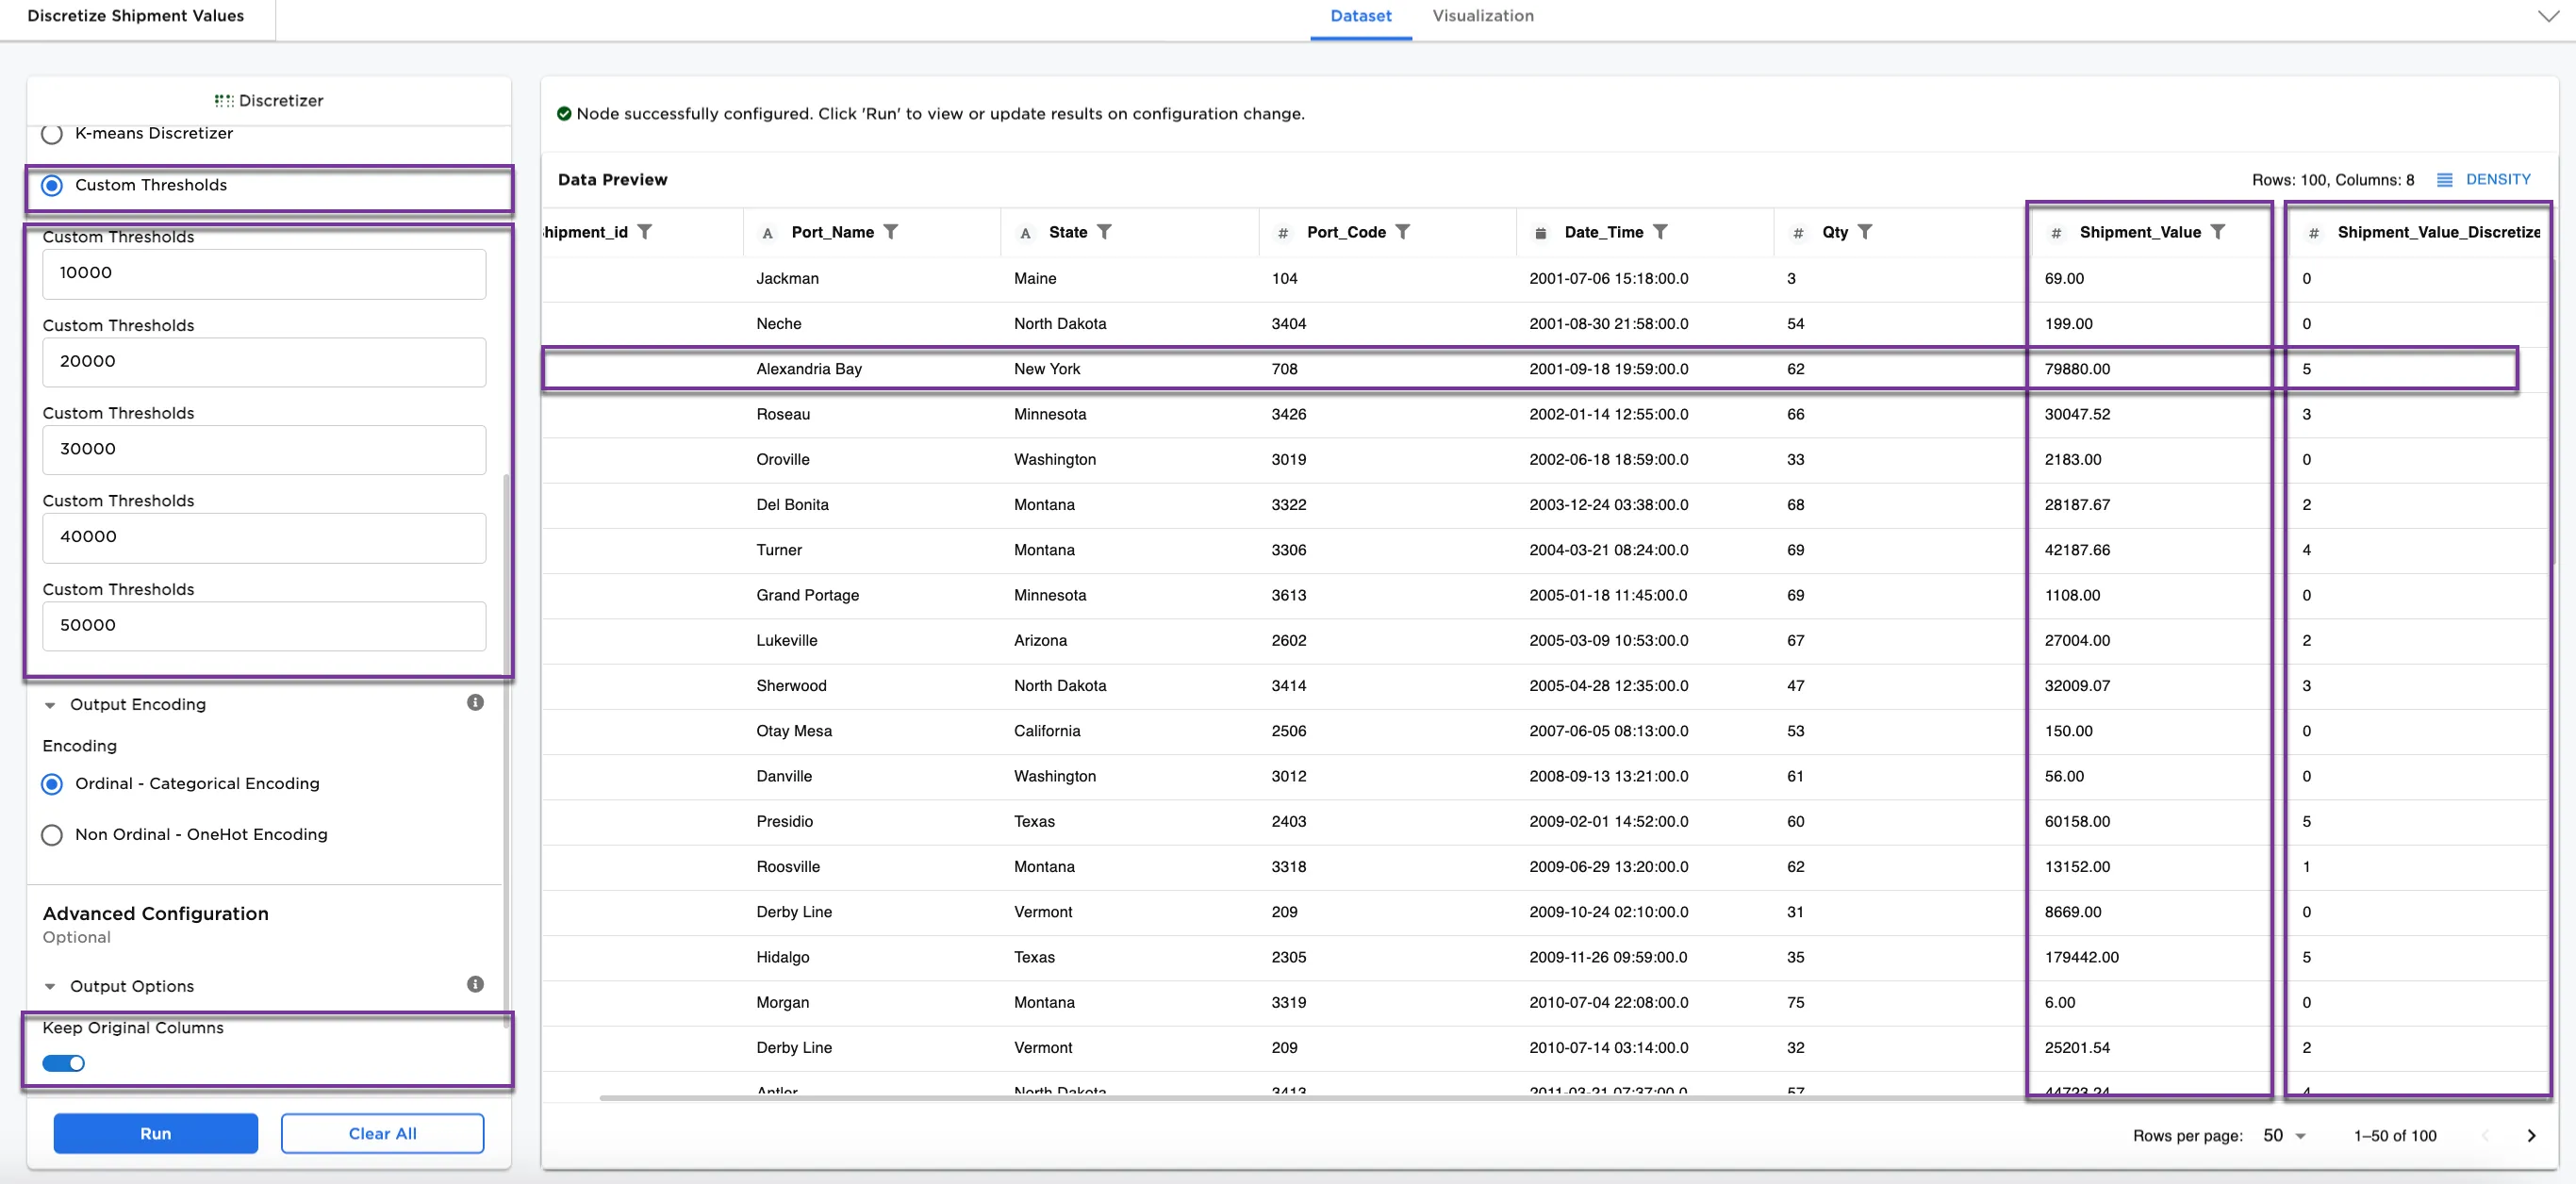Image resolution: width=2576 pixels, height=1184 pixels.
Task: Click the DENSITY view icon above the table
Action: [x=2447, y=179]
